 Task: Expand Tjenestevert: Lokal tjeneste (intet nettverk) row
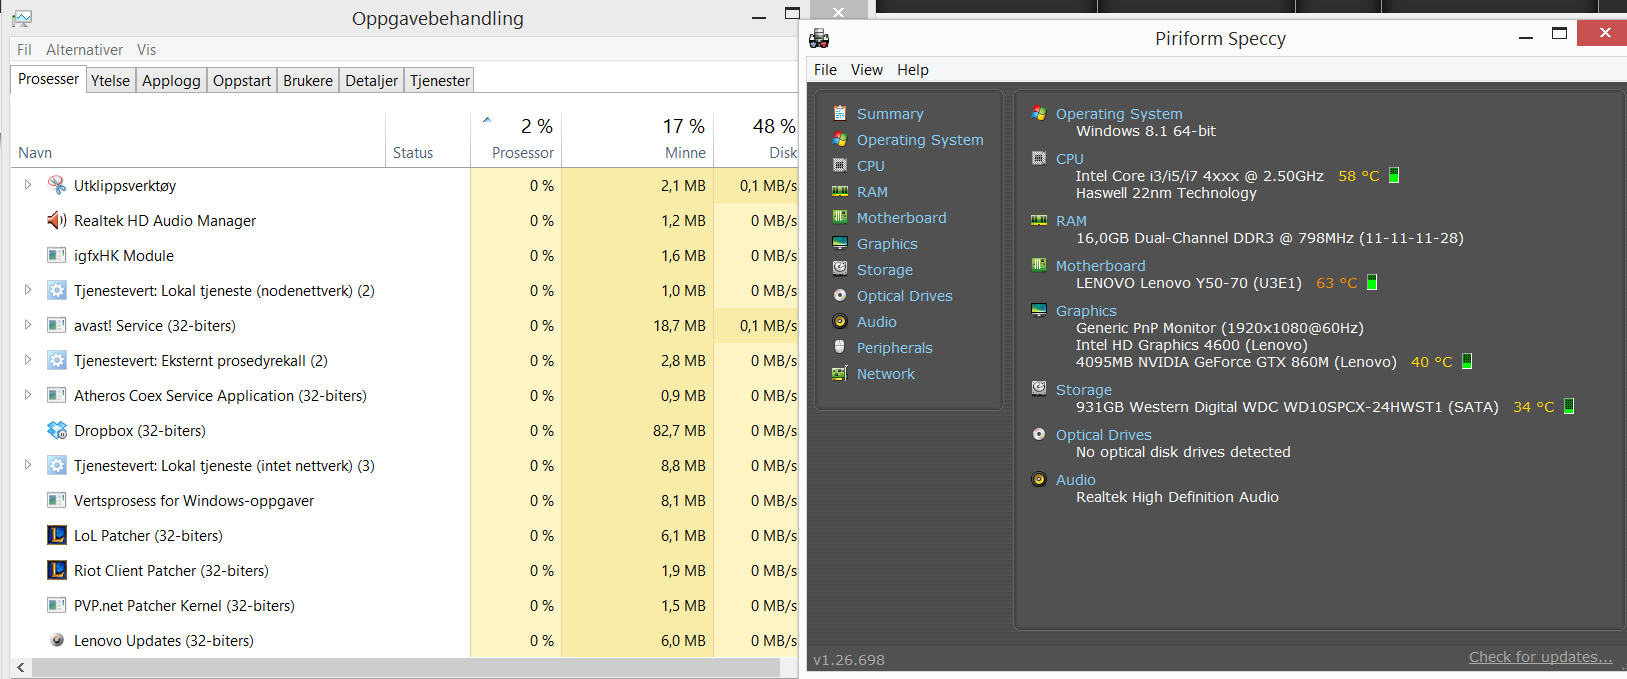pos(28,465)
